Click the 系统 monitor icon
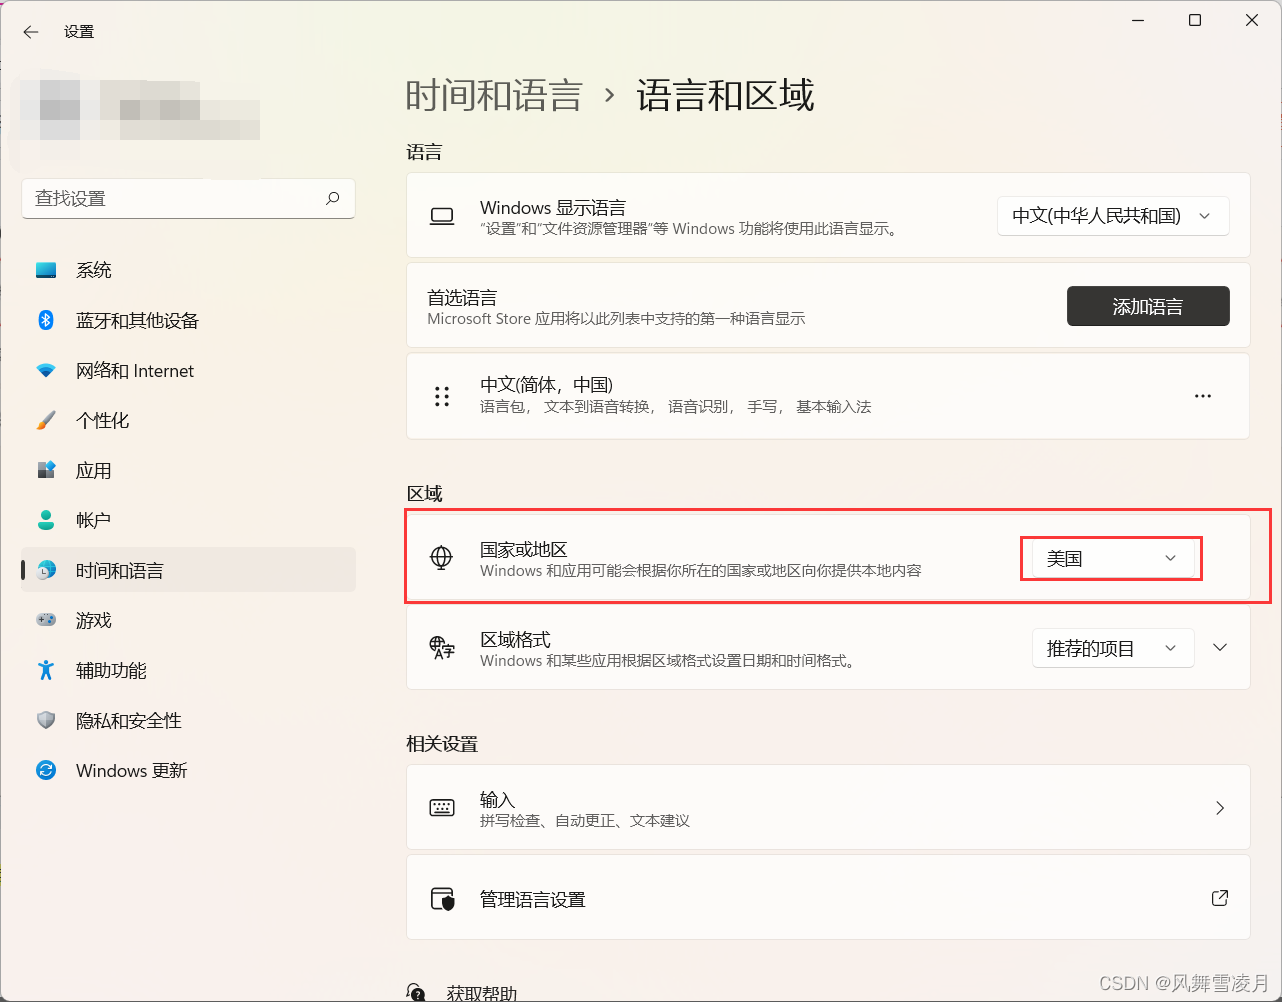This screenshot has width=1282, height=1002. pos(46,270)
